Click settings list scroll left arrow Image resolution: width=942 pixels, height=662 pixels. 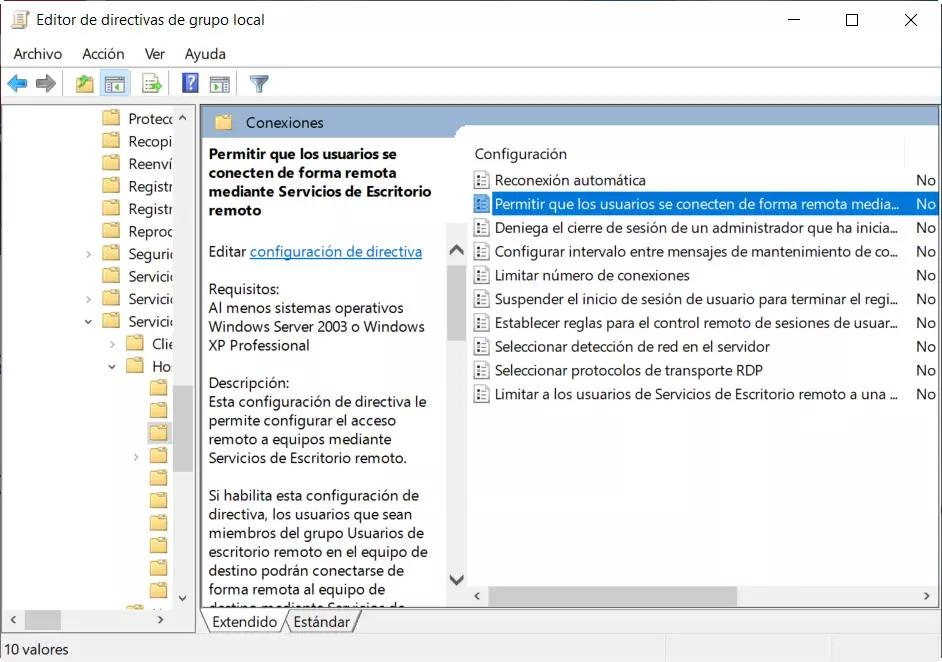pos(477,596)
